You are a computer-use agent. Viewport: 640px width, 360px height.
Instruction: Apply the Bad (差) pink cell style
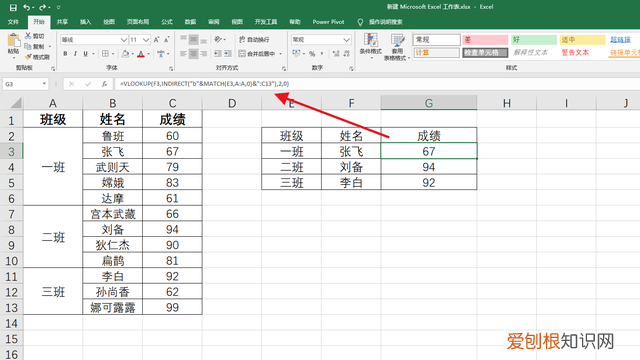[485, 40]
